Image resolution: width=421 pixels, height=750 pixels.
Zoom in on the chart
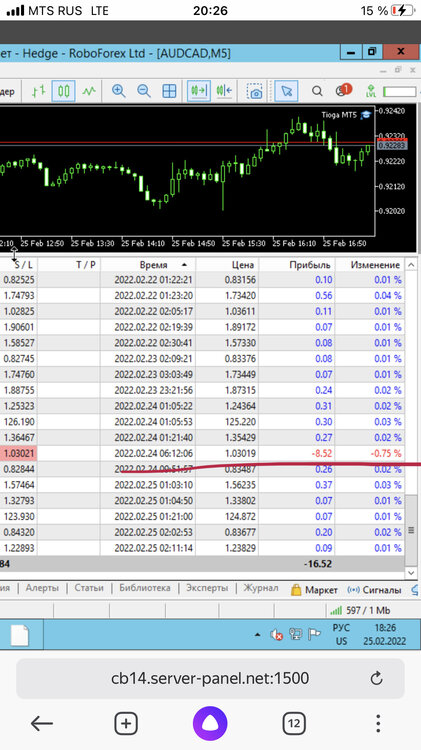pos(118,90)
